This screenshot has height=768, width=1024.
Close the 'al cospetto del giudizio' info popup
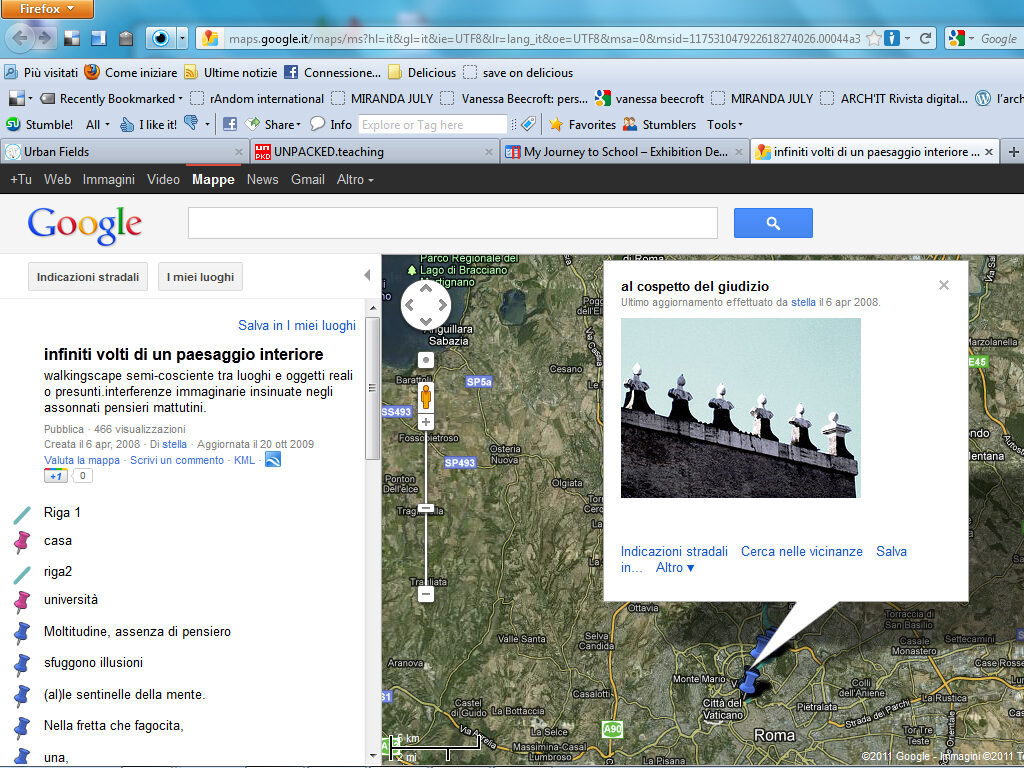click(x=943, y=285)
